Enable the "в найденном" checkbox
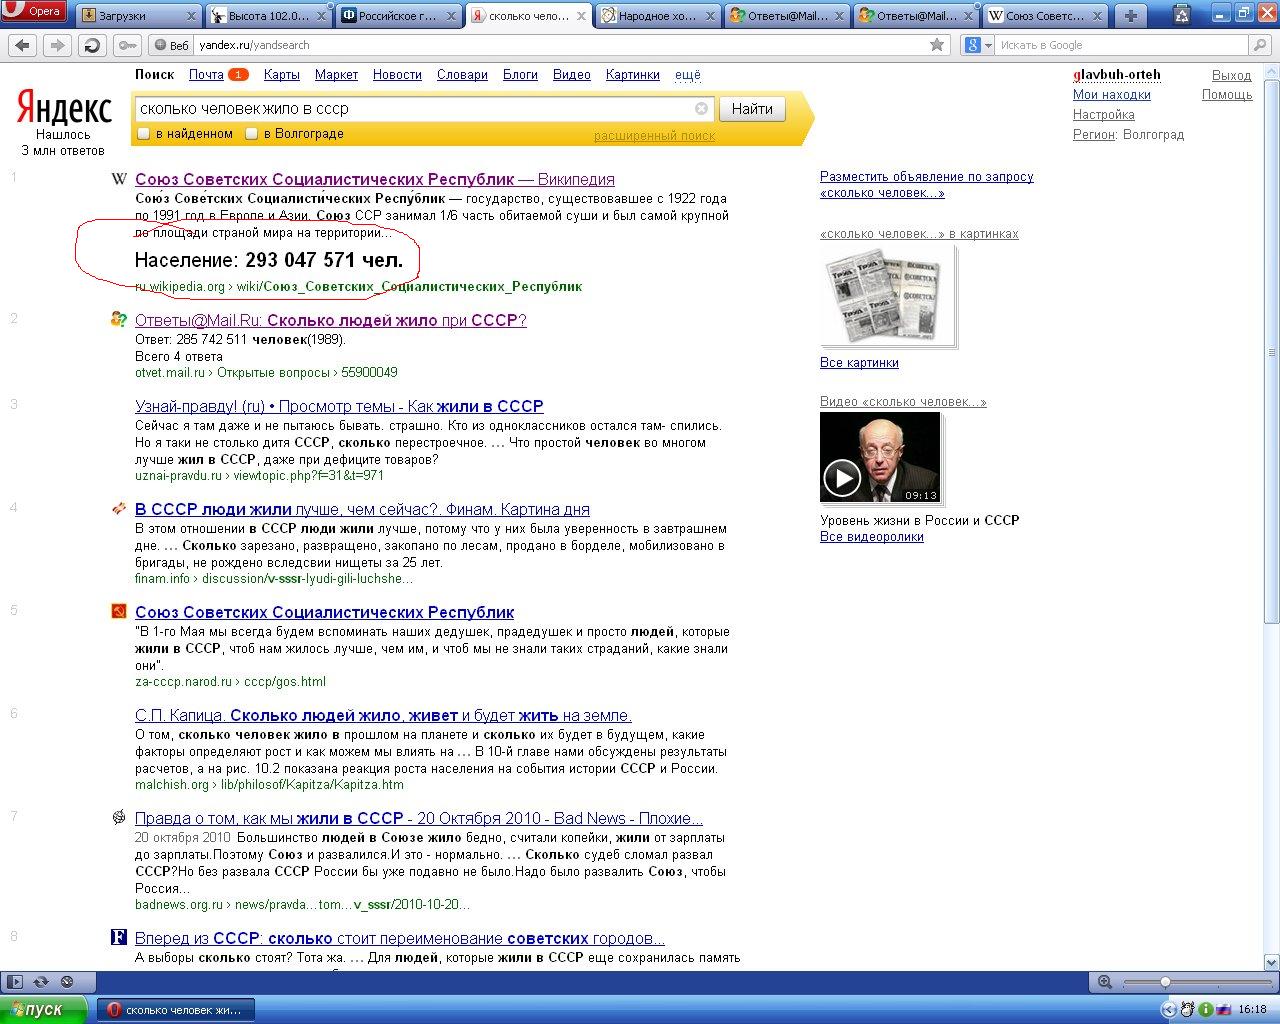The image size is (1280, 1024). click(x=144, y=134)
